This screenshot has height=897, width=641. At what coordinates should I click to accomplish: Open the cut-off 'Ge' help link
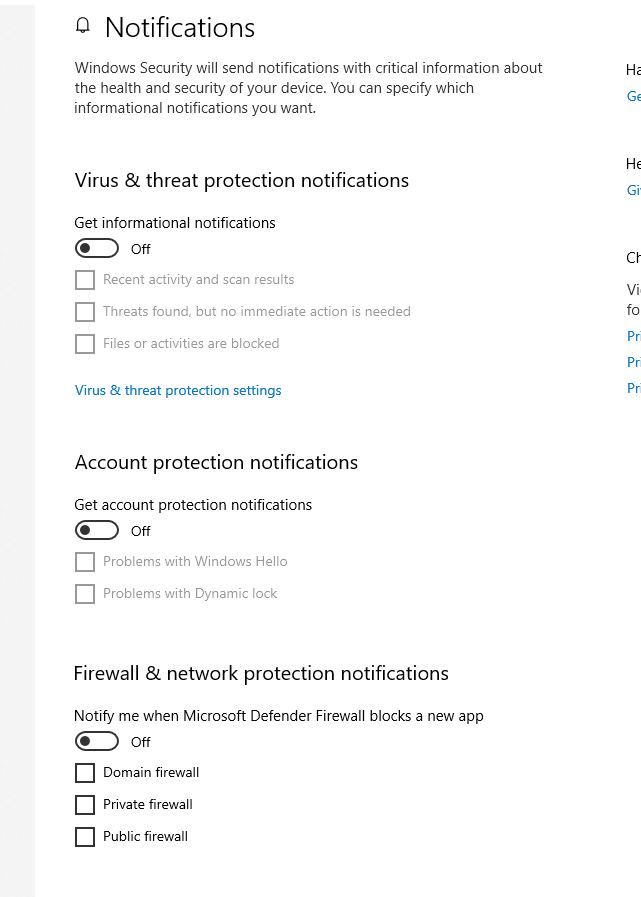[634, 96]
